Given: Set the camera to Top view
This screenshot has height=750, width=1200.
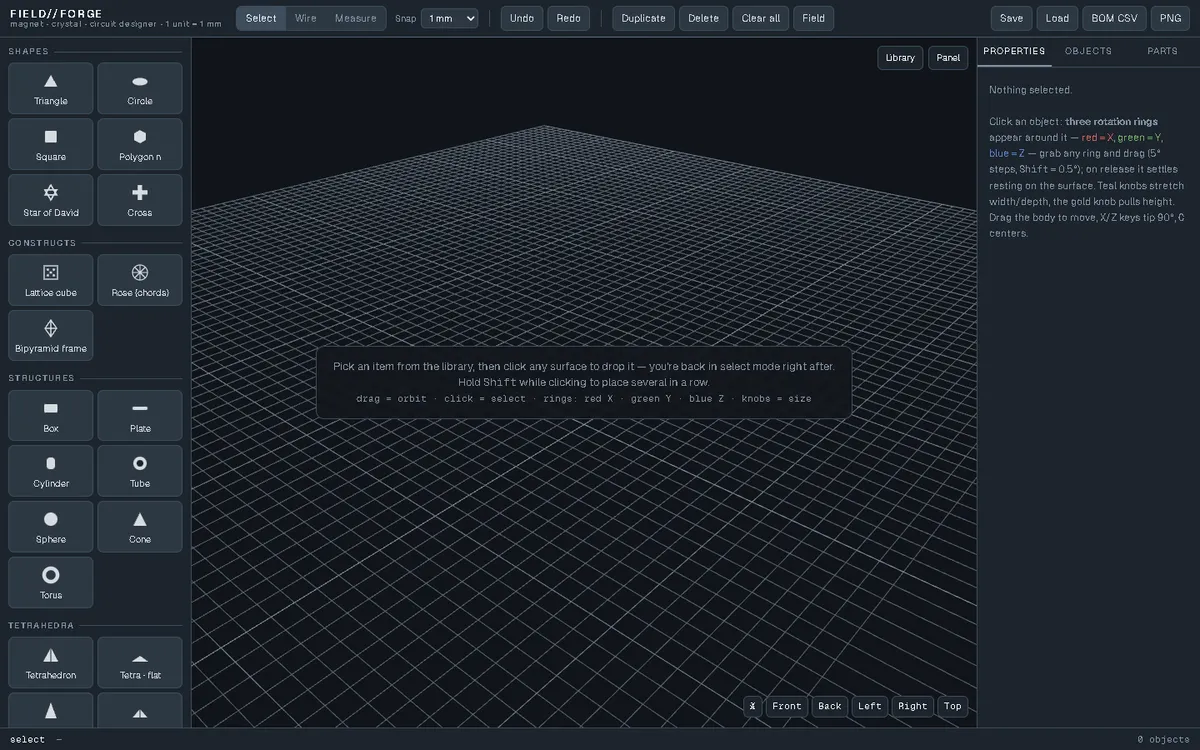Looking at the screenshot, I should pyautogui.click(x=953, y=706).
